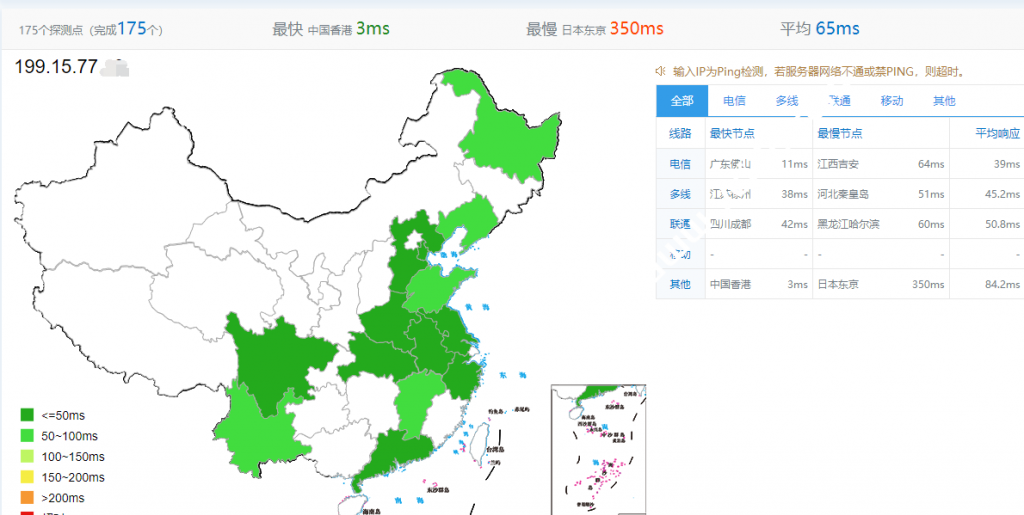Click the 日本东京 cell in the 其他 row

(838, 284)
